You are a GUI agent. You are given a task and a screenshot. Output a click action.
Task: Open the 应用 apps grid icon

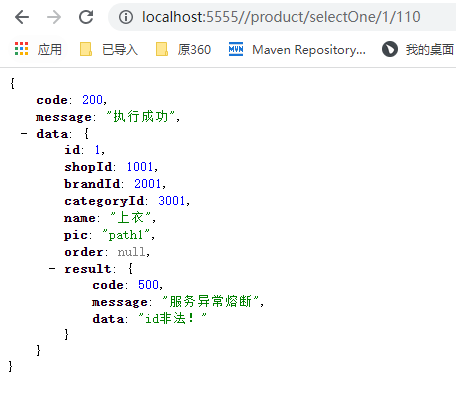[22, 49]
